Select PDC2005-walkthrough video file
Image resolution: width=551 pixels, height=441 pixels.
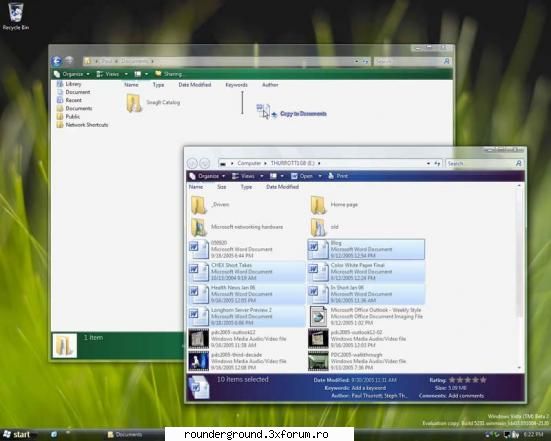click(x=357, y=361)
